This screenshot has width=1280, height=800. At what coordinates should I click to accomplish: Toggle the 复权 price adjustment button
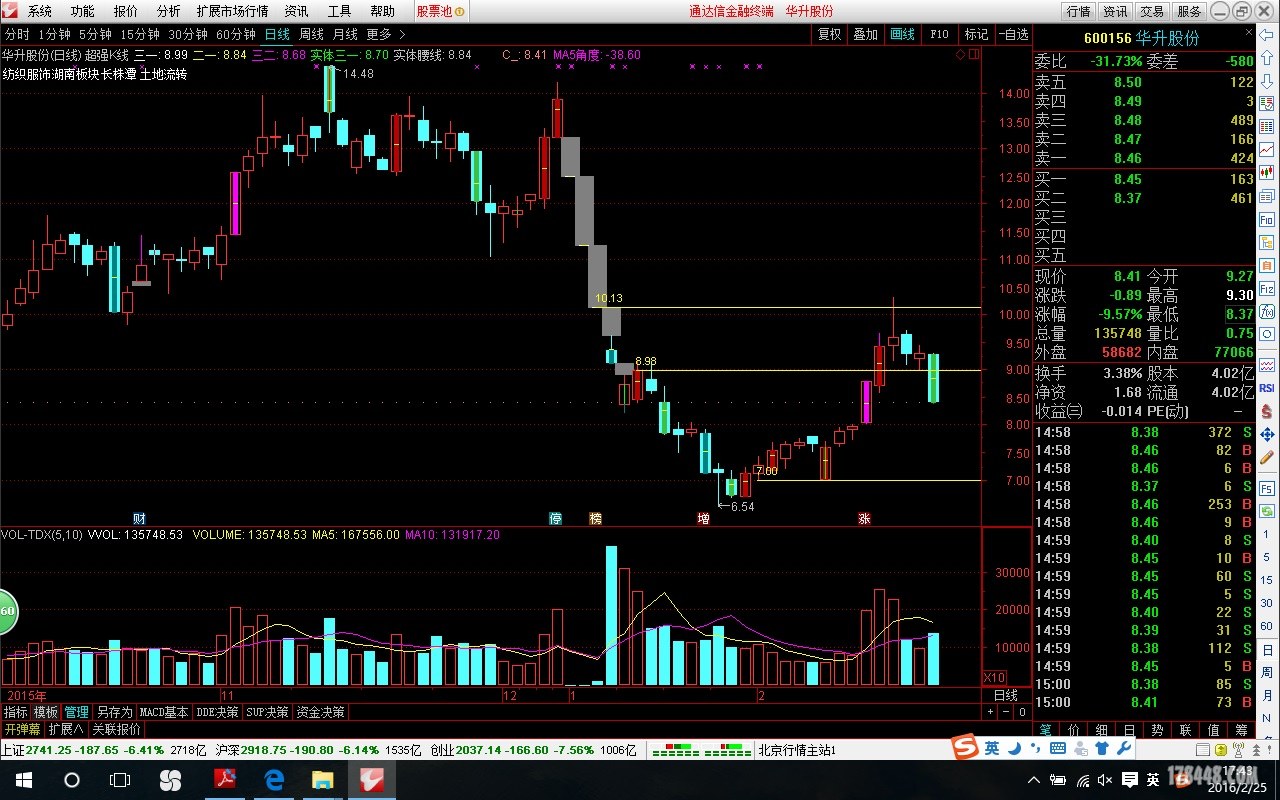tap(829, 34)
